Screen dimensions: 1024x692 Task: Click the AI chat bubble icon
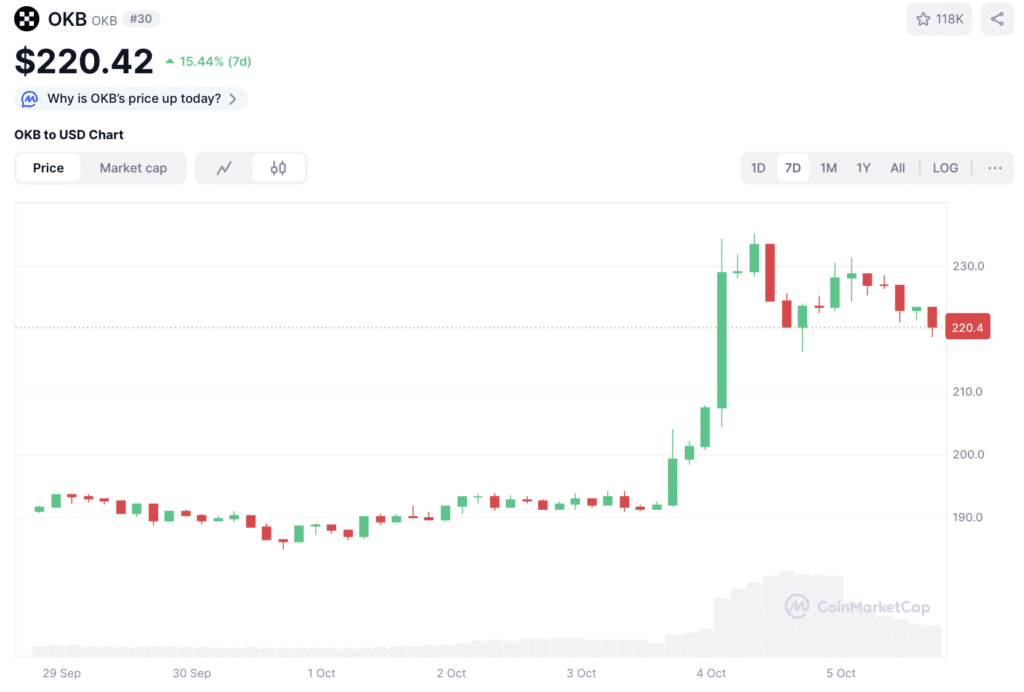click(29, 99)
